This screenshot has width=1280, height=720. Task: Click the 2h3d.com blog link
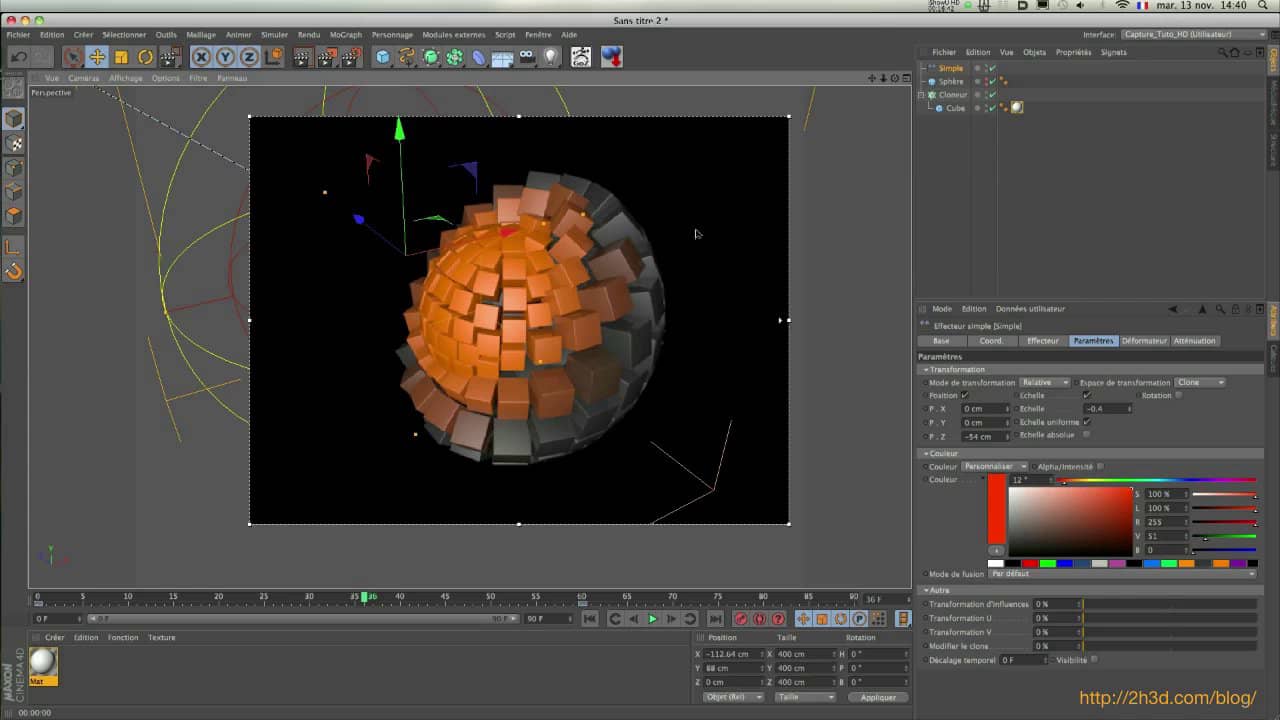1167,698
